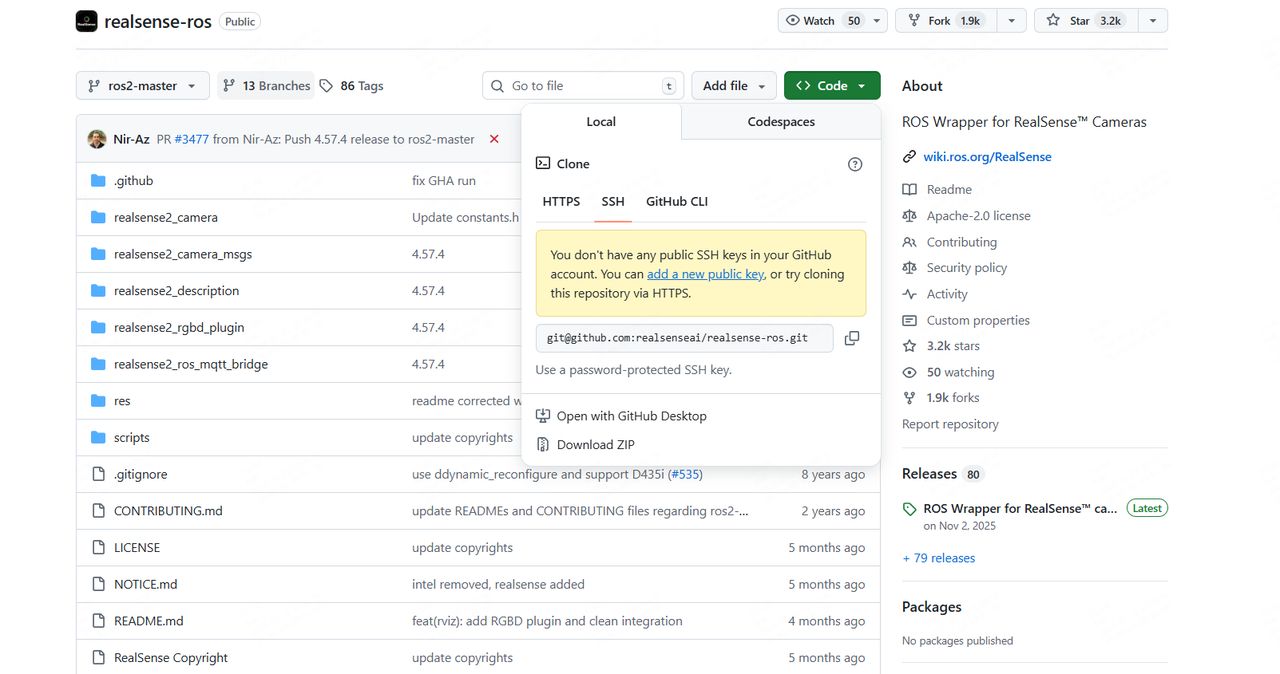The image size is (1280, 674).
Task: Click the RealSense repository logo
Action: tap(87, 21)
